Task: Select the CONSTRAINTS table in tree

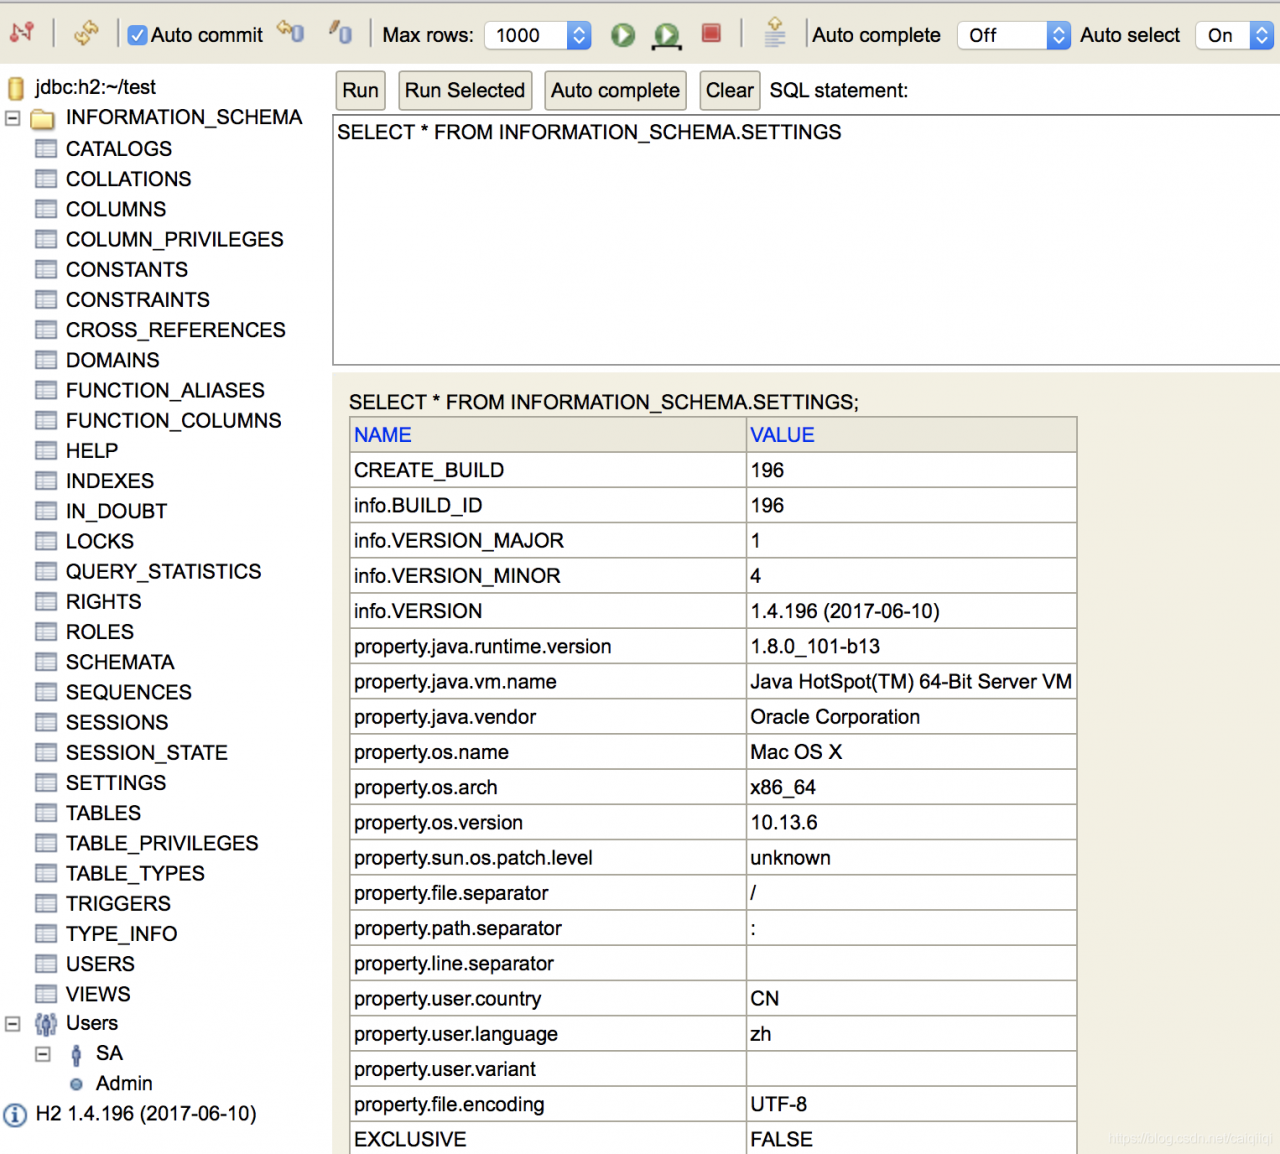Action: coord(138,300)
